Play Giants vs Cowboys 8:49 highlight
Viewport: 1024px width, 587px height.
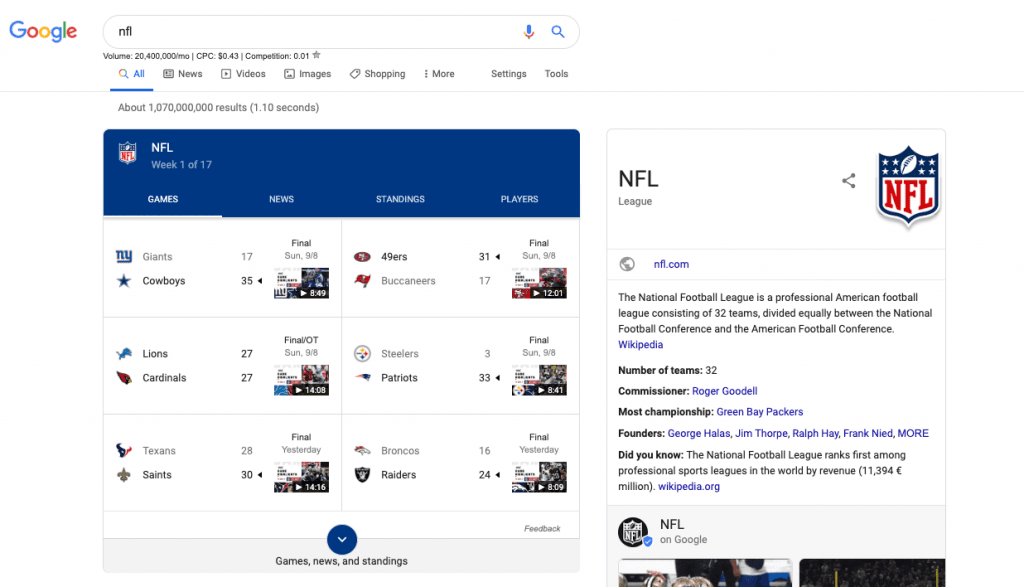[x=301, y=283]
